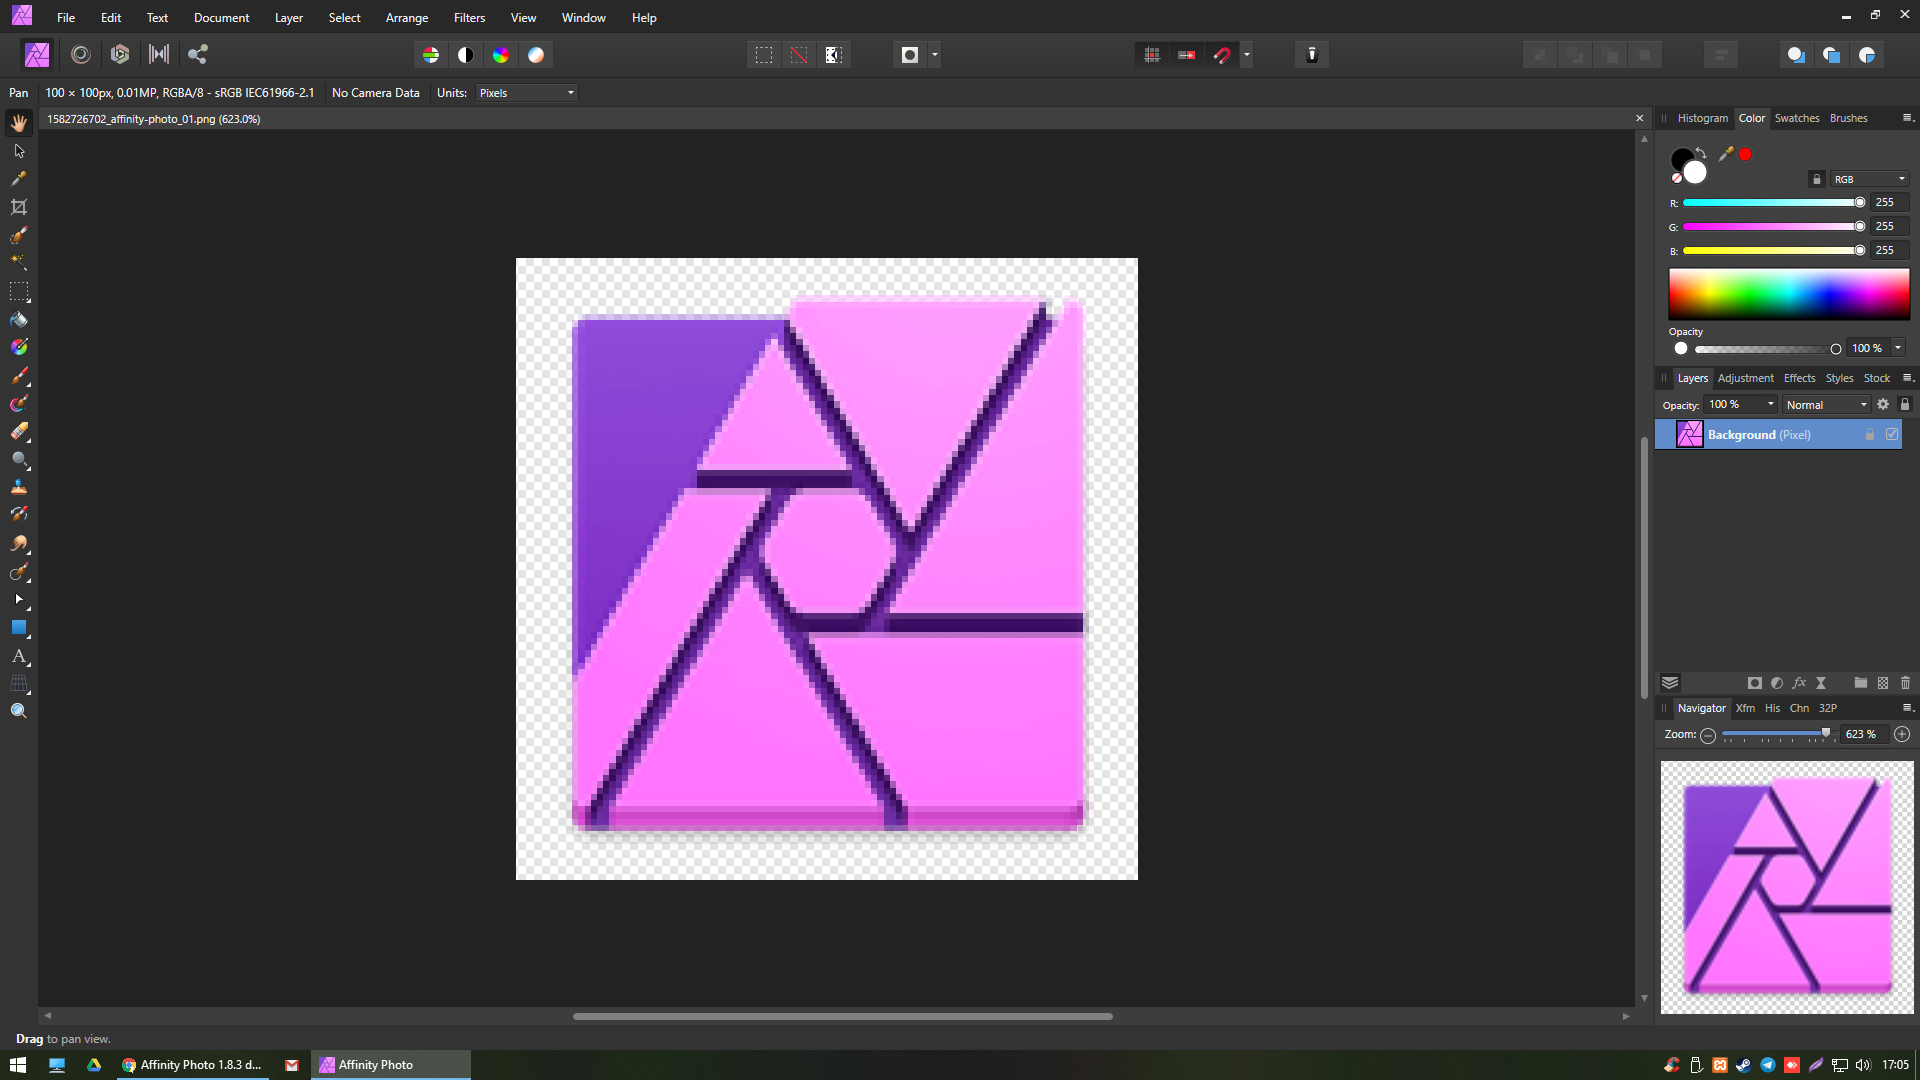Image resolution: width=1920 pixels, height=1080 pixels.
Task: Select the Clone Brush stamp tool
Action: click(19, 487)
